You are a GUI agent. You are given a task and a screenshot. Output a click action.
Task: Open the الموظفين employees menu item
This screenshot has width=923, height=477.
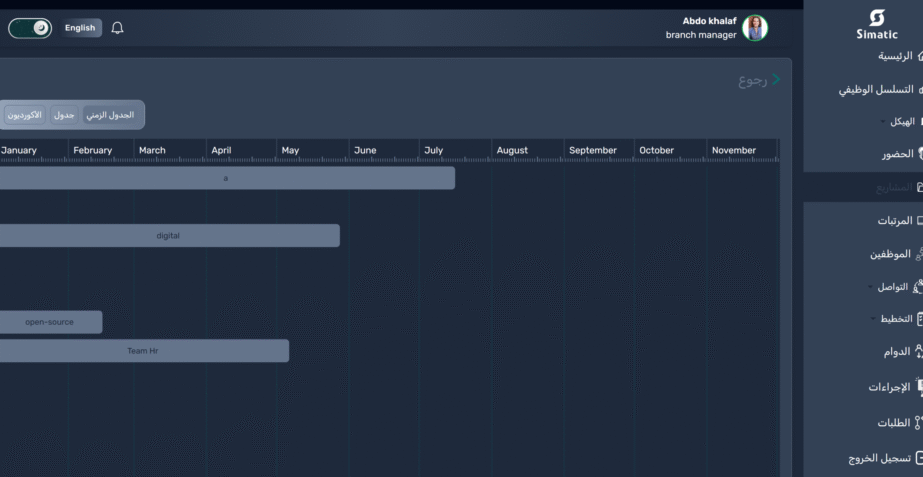click(x=890, y=254)
